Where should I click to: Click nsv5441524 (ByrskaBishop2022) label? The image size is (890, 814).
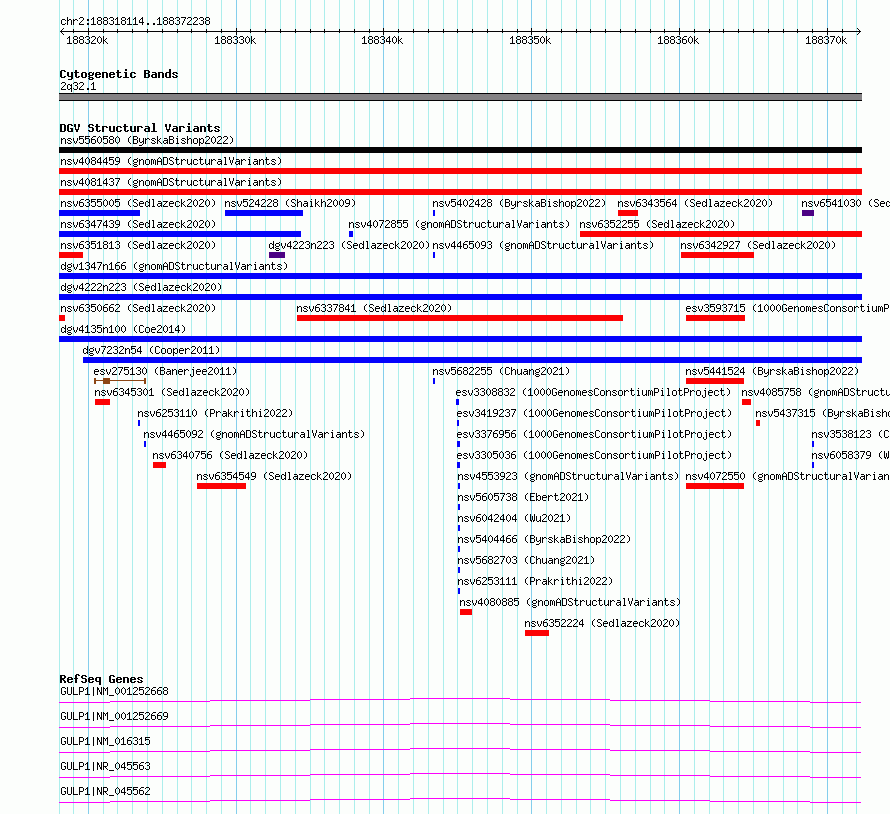pos(772,371)
